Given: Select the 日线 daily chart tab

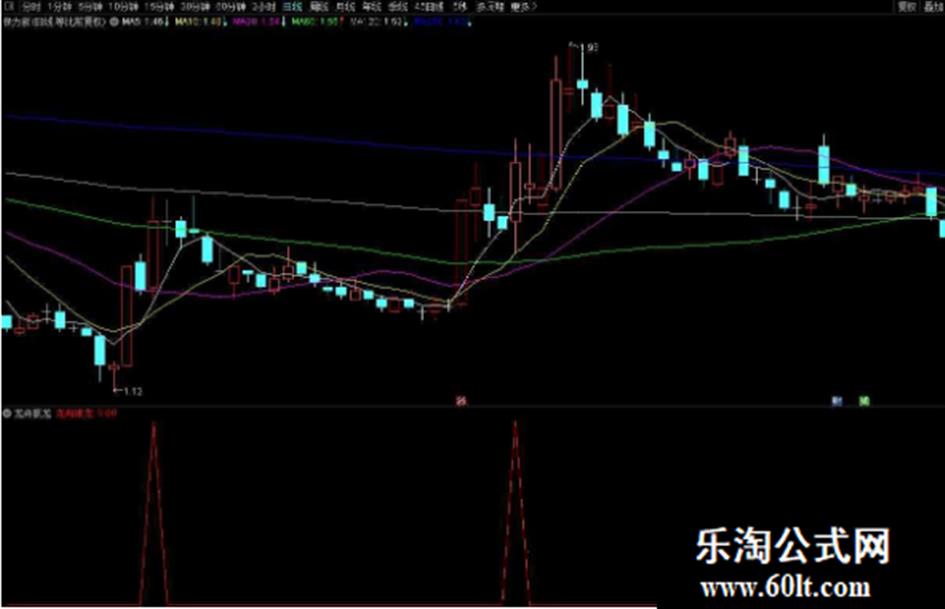Looking at the screenshot, I should (293, 7).
